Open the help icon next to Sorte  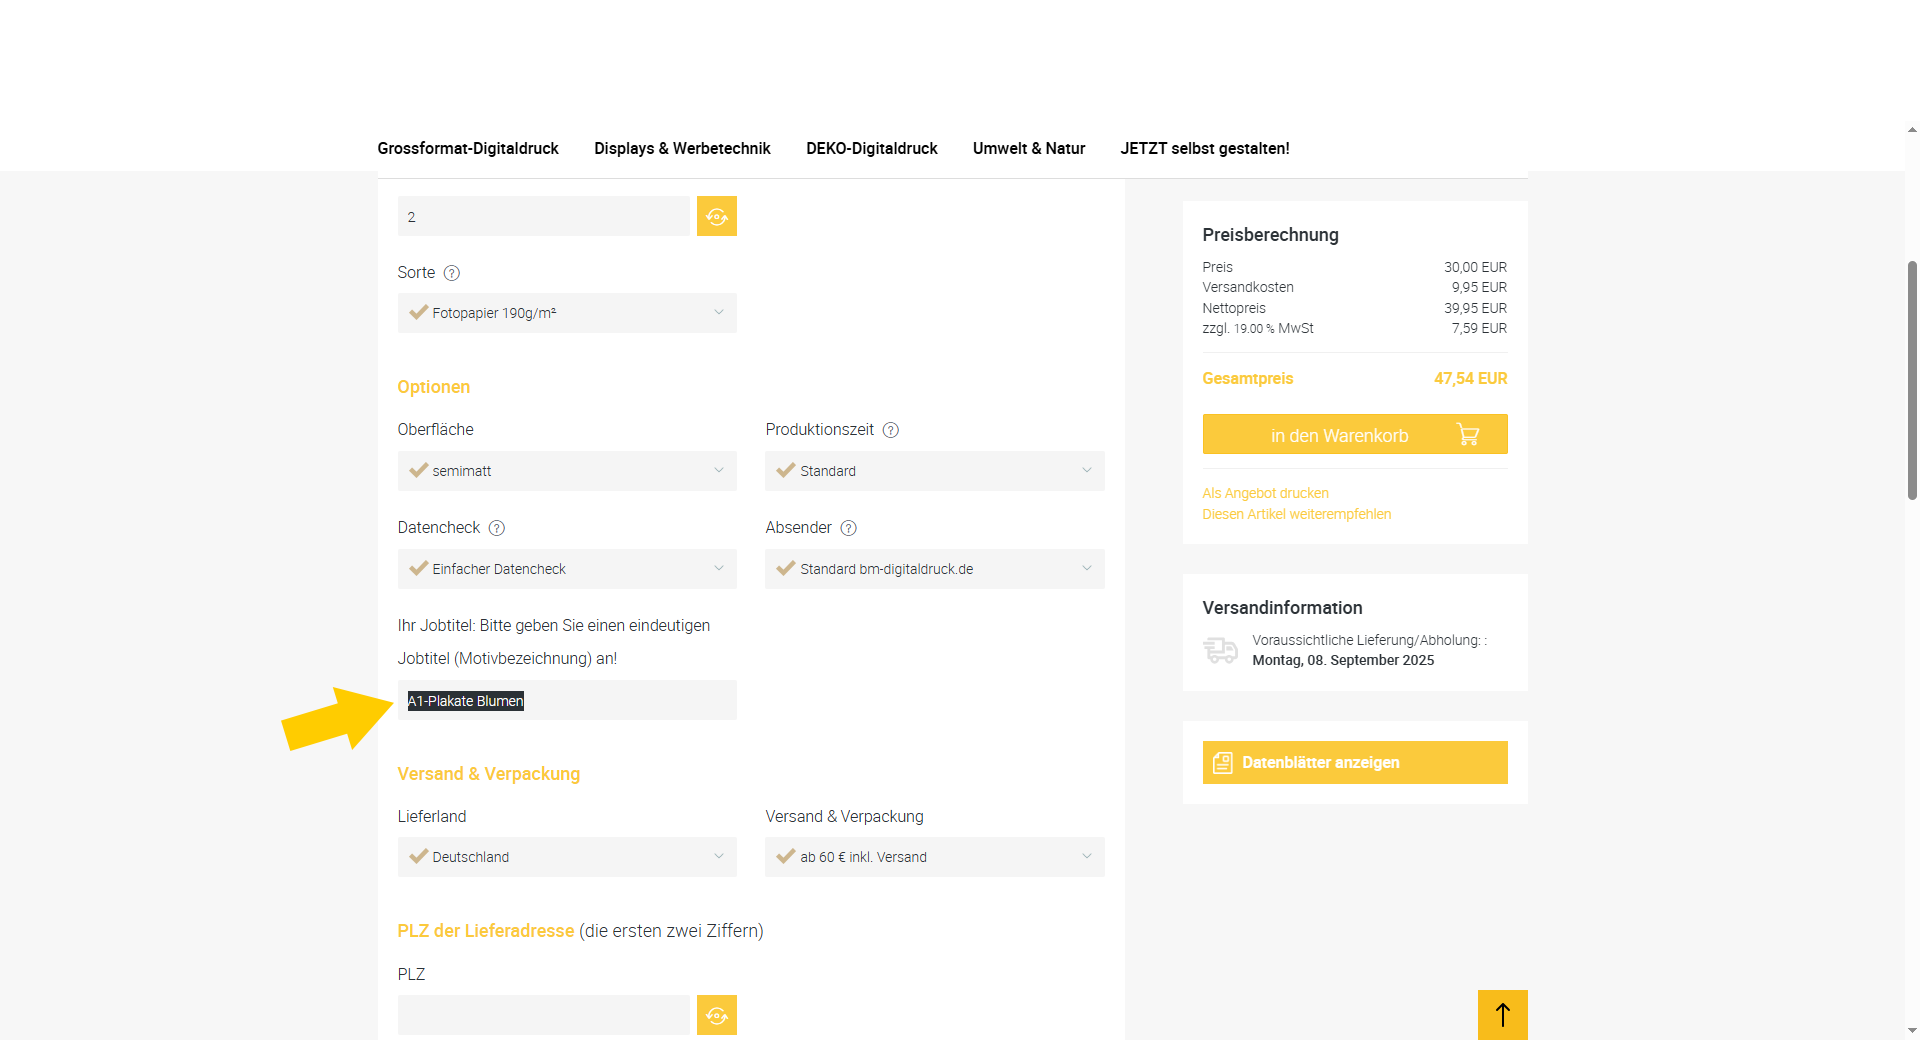click(x=451, y=273)
